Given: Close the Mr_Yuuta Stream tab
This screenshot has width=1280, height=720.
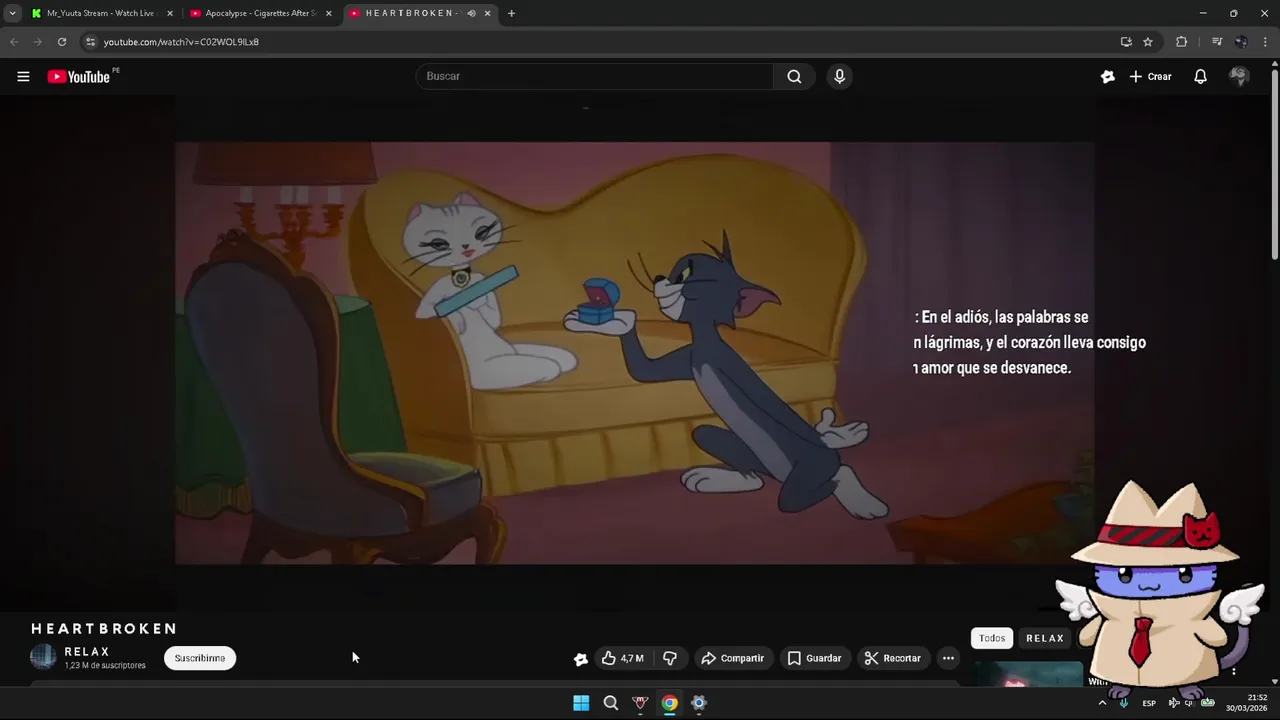Looking at the screenshot, I should (170, 13).
